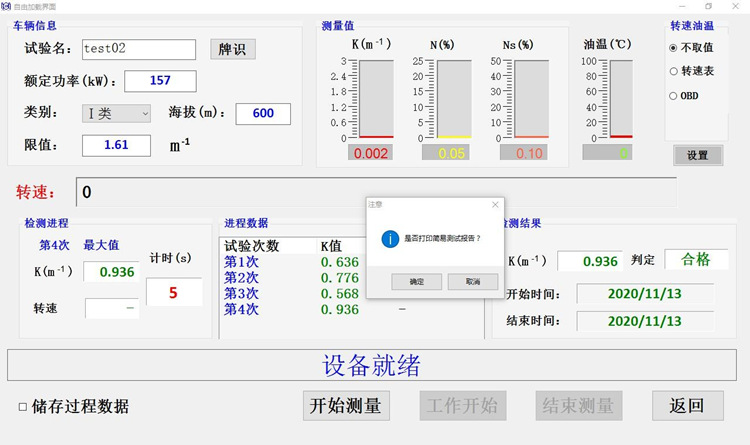Click the K值 column header
The height and width of the screenshot is (445, 750).
click(331, 246)
